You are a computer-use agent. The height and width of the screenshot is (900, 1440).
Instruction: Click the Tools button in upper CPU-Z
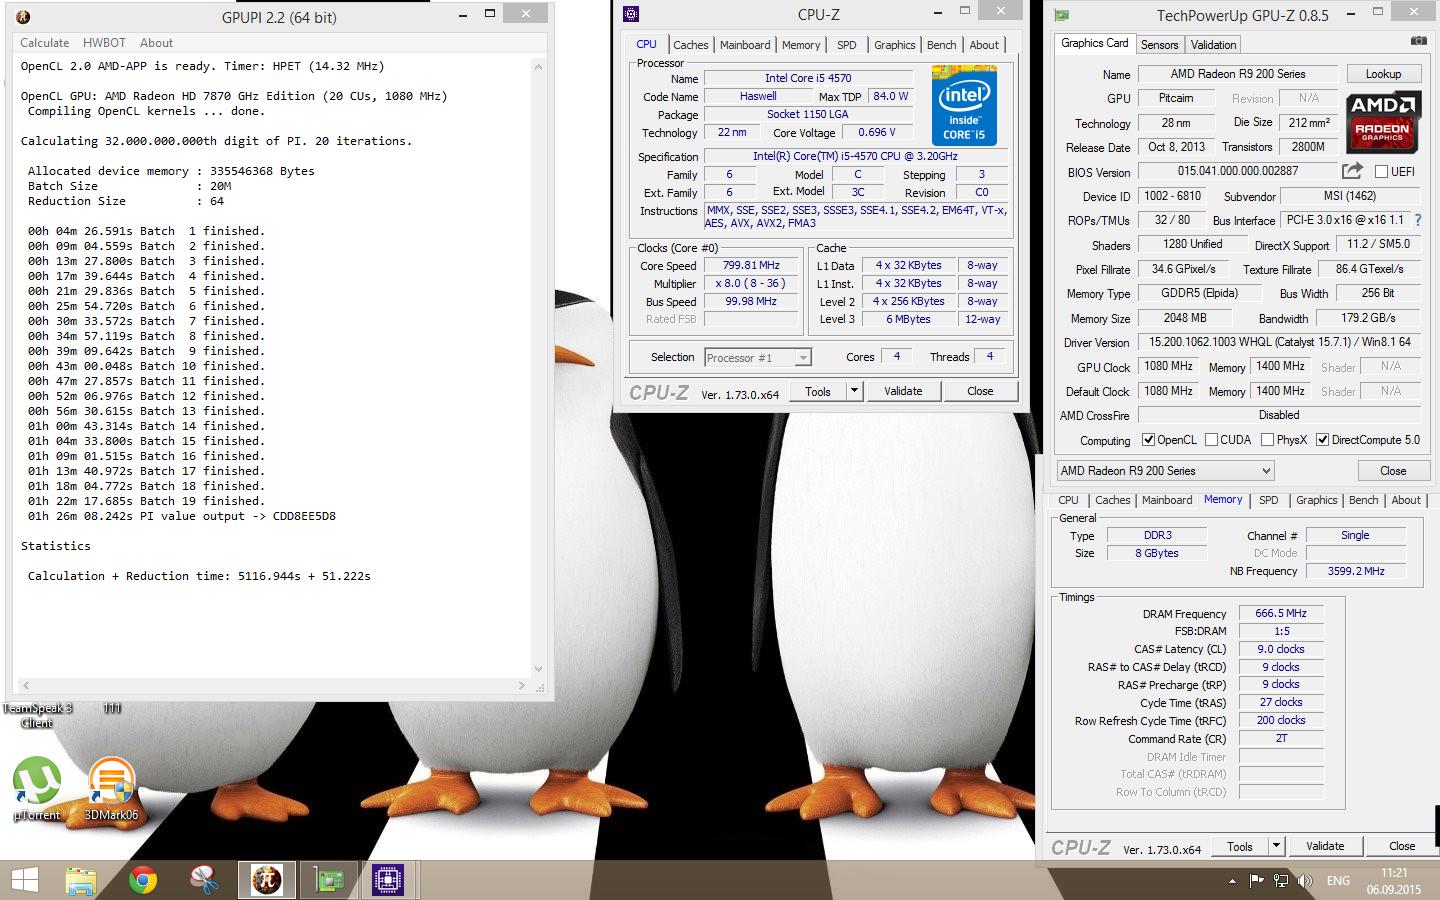(x=818, y=391)
